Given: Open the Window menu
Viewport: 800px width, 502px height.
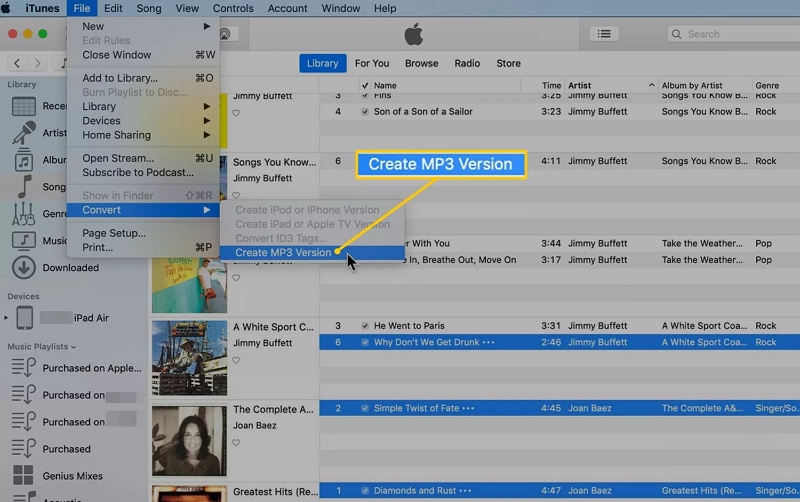Looking at the screenshot, I should (x=341, y=8).
